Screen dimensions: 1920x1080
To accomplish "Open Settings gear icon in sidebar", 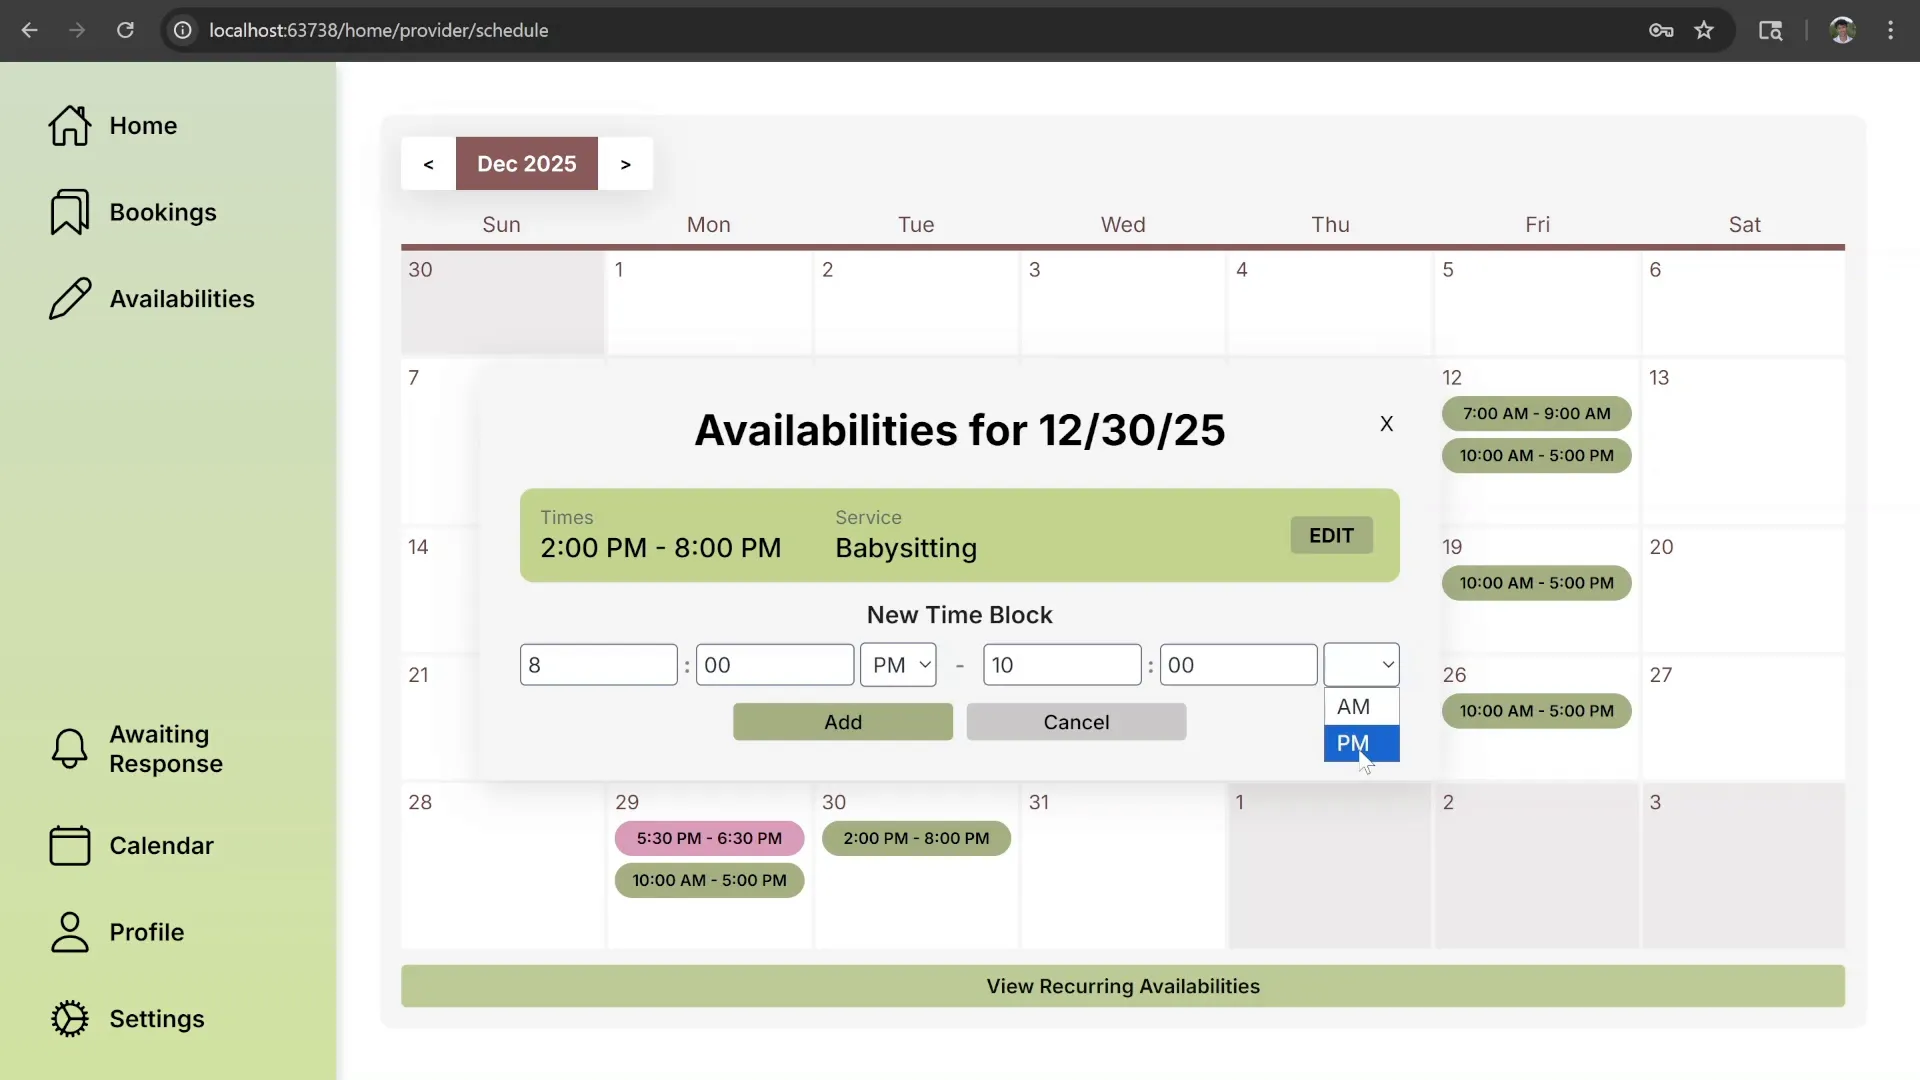I will click(70, 1019).
